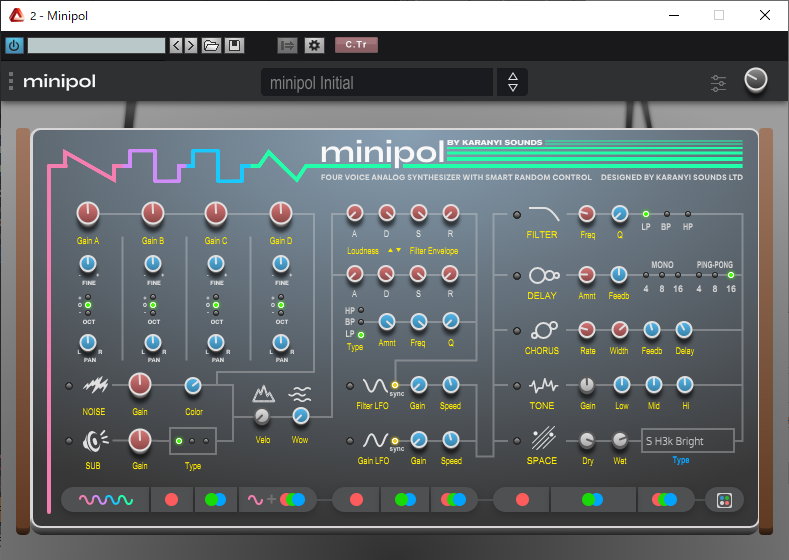Open the minipol side menu dots
The image size is (789, 560).
click(x=11, y=81)
